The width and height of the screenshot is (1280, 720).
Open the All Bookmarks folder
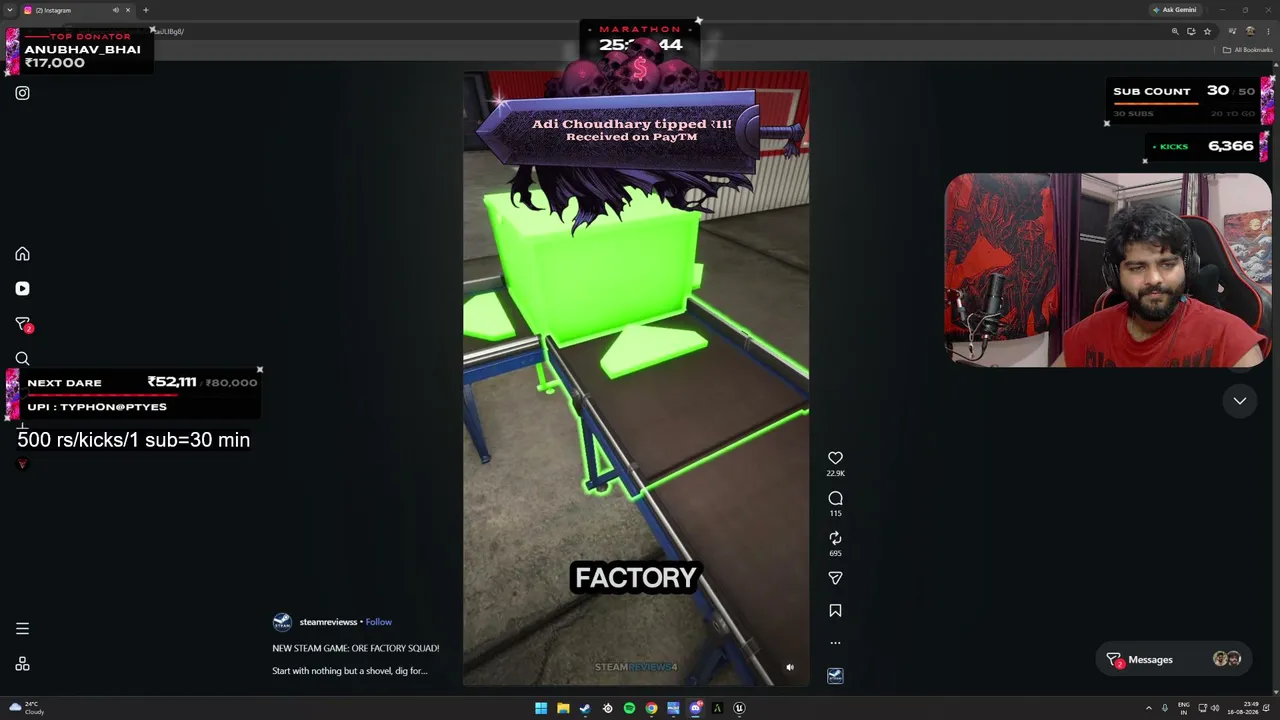(1247, 50)
